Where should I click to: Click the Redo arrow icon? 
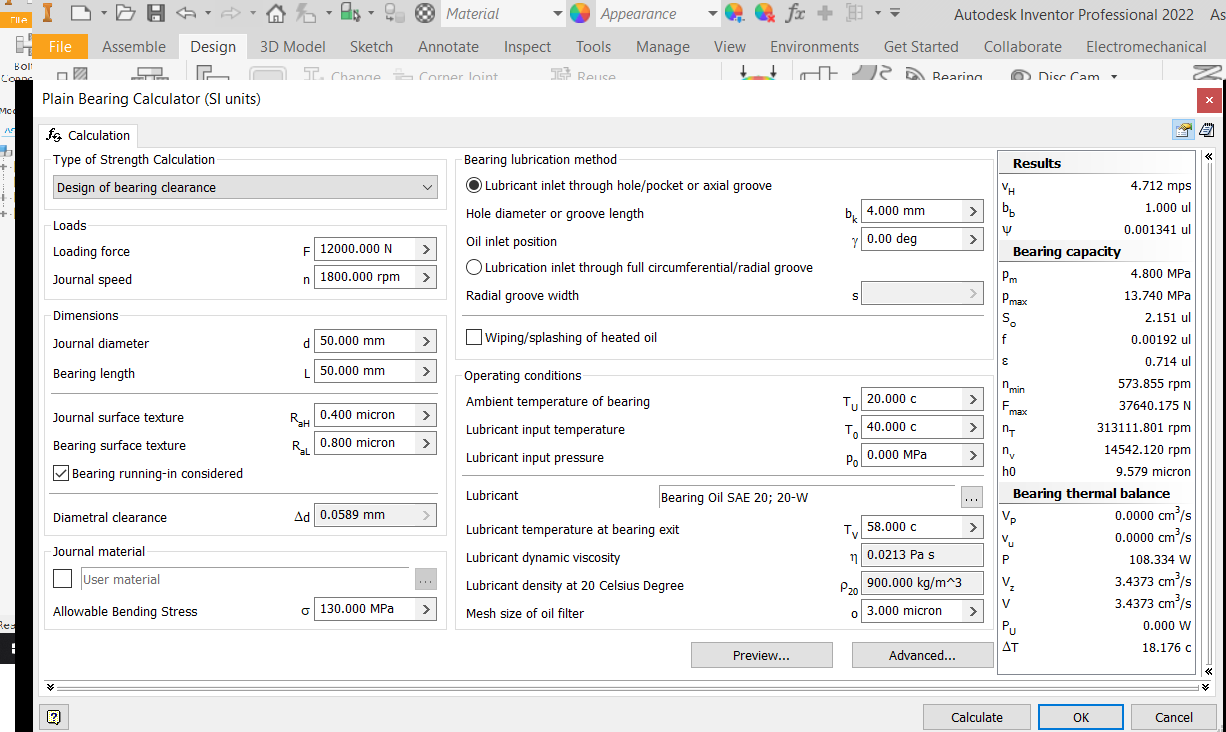click(231, 13)
